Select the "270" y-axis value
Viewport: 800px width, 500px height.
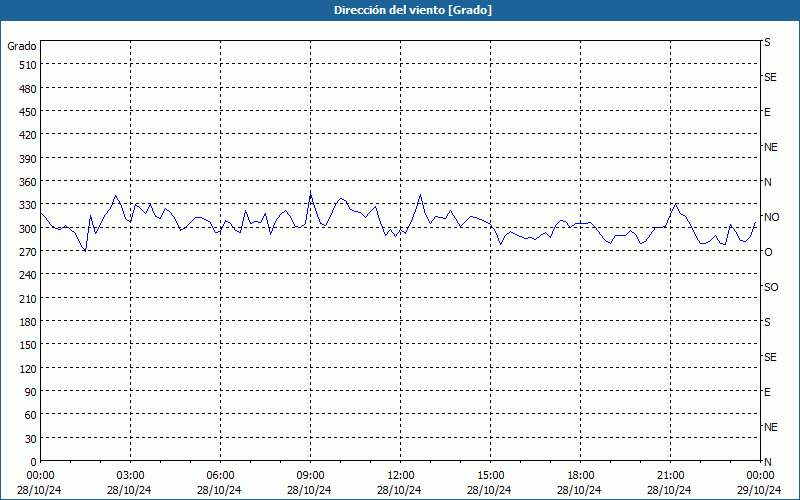point(28,252)
